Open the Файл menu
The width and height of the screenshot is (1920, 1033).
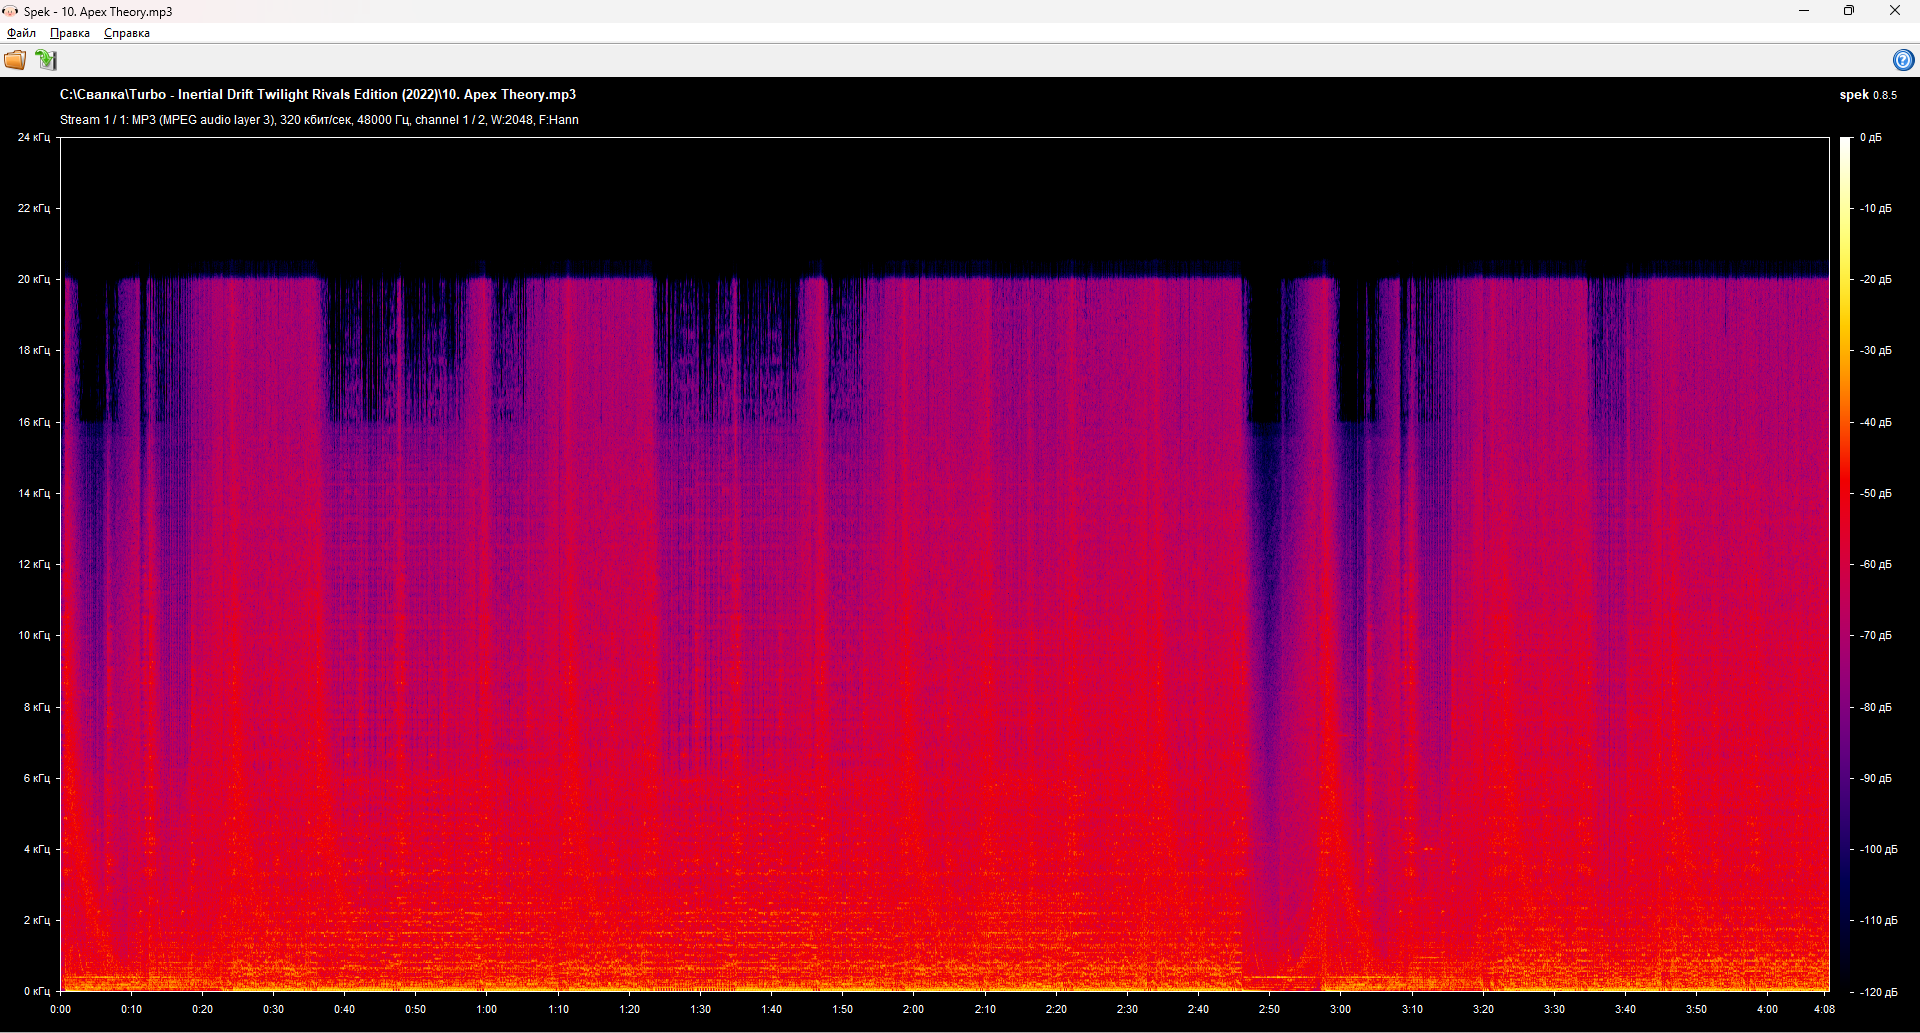coord(21,33)
